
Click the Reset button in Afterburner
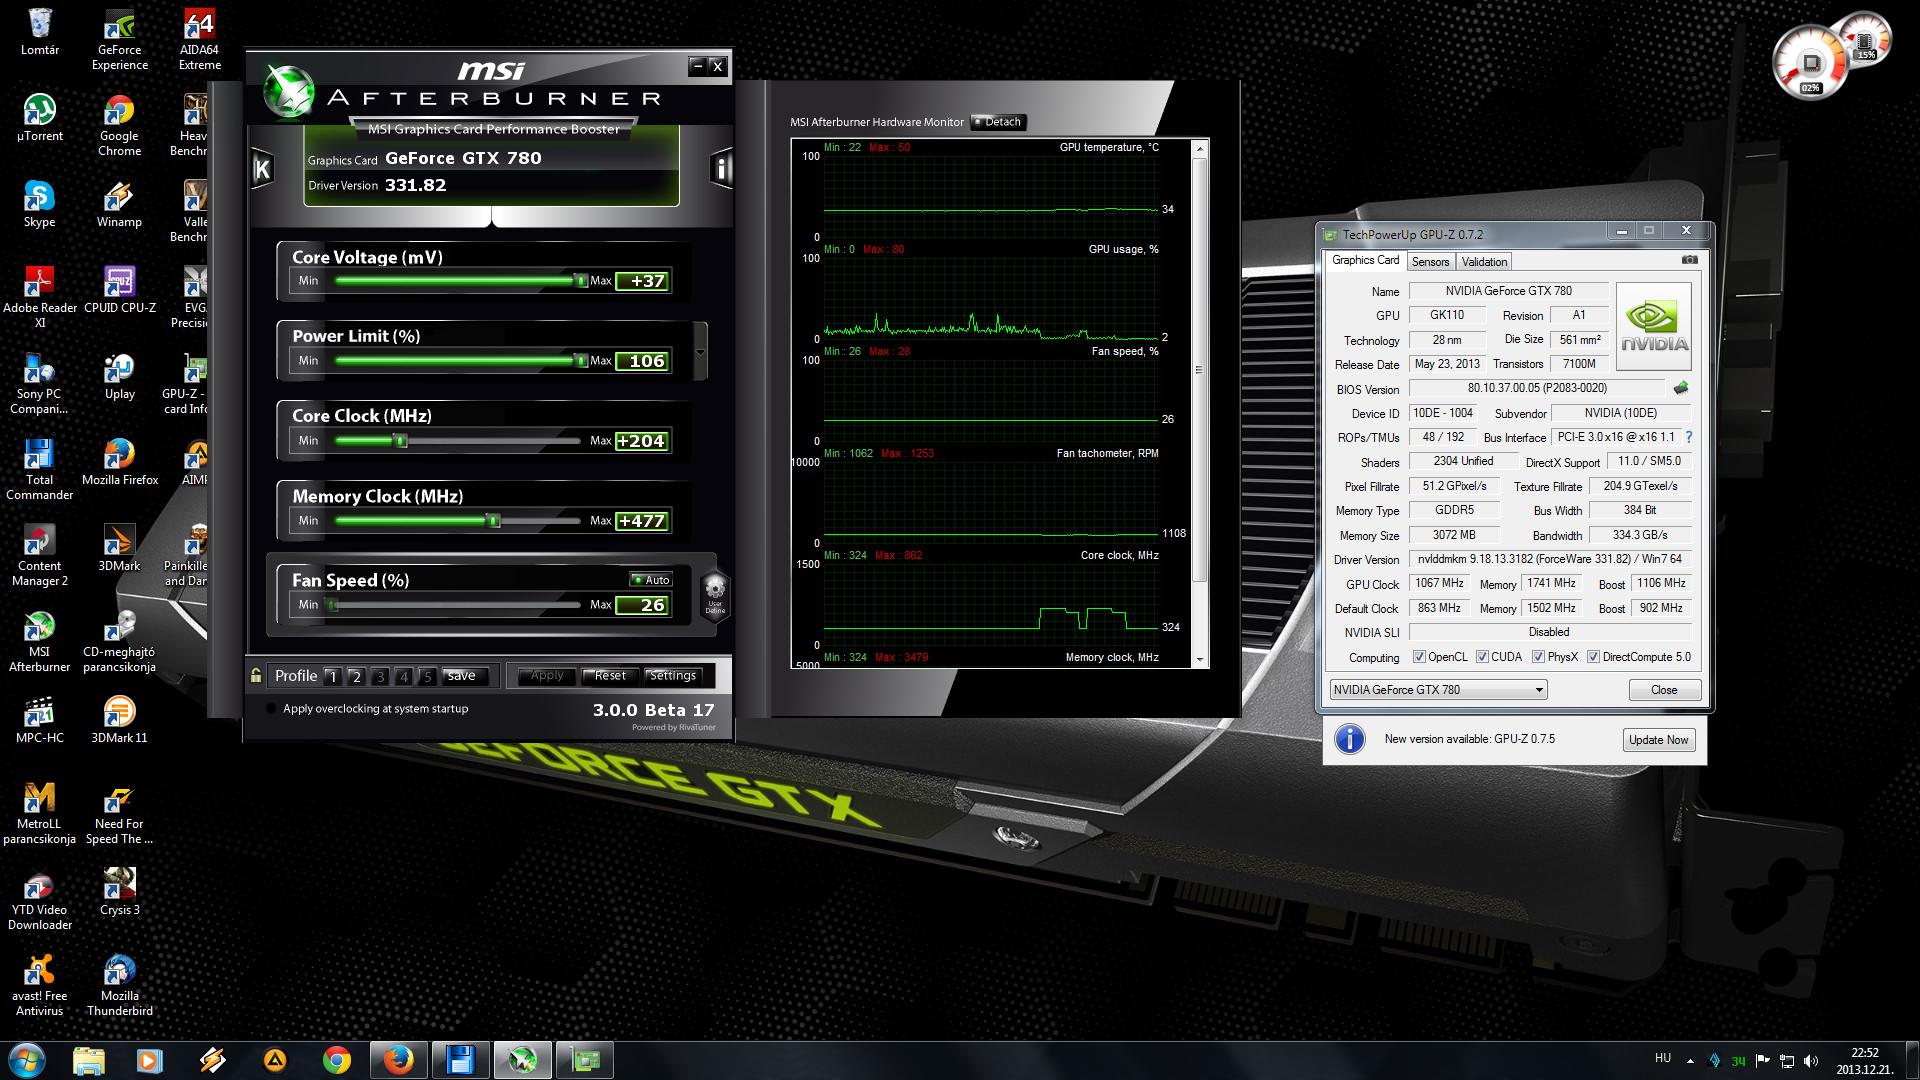click(610, 676)
